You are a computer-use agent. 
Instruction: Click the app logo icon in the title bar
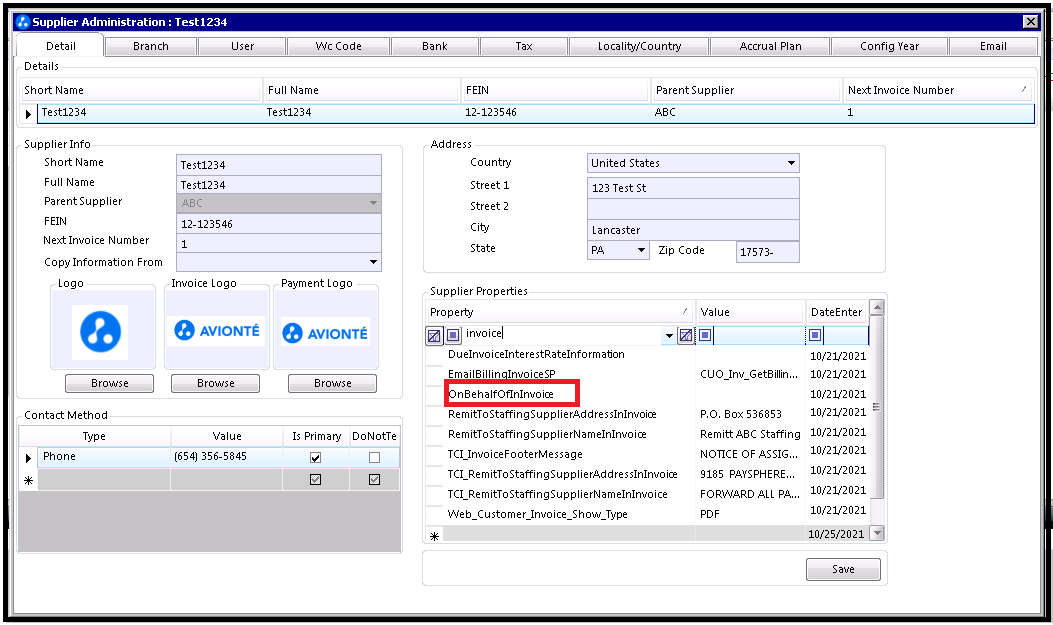tap(24, 21)
